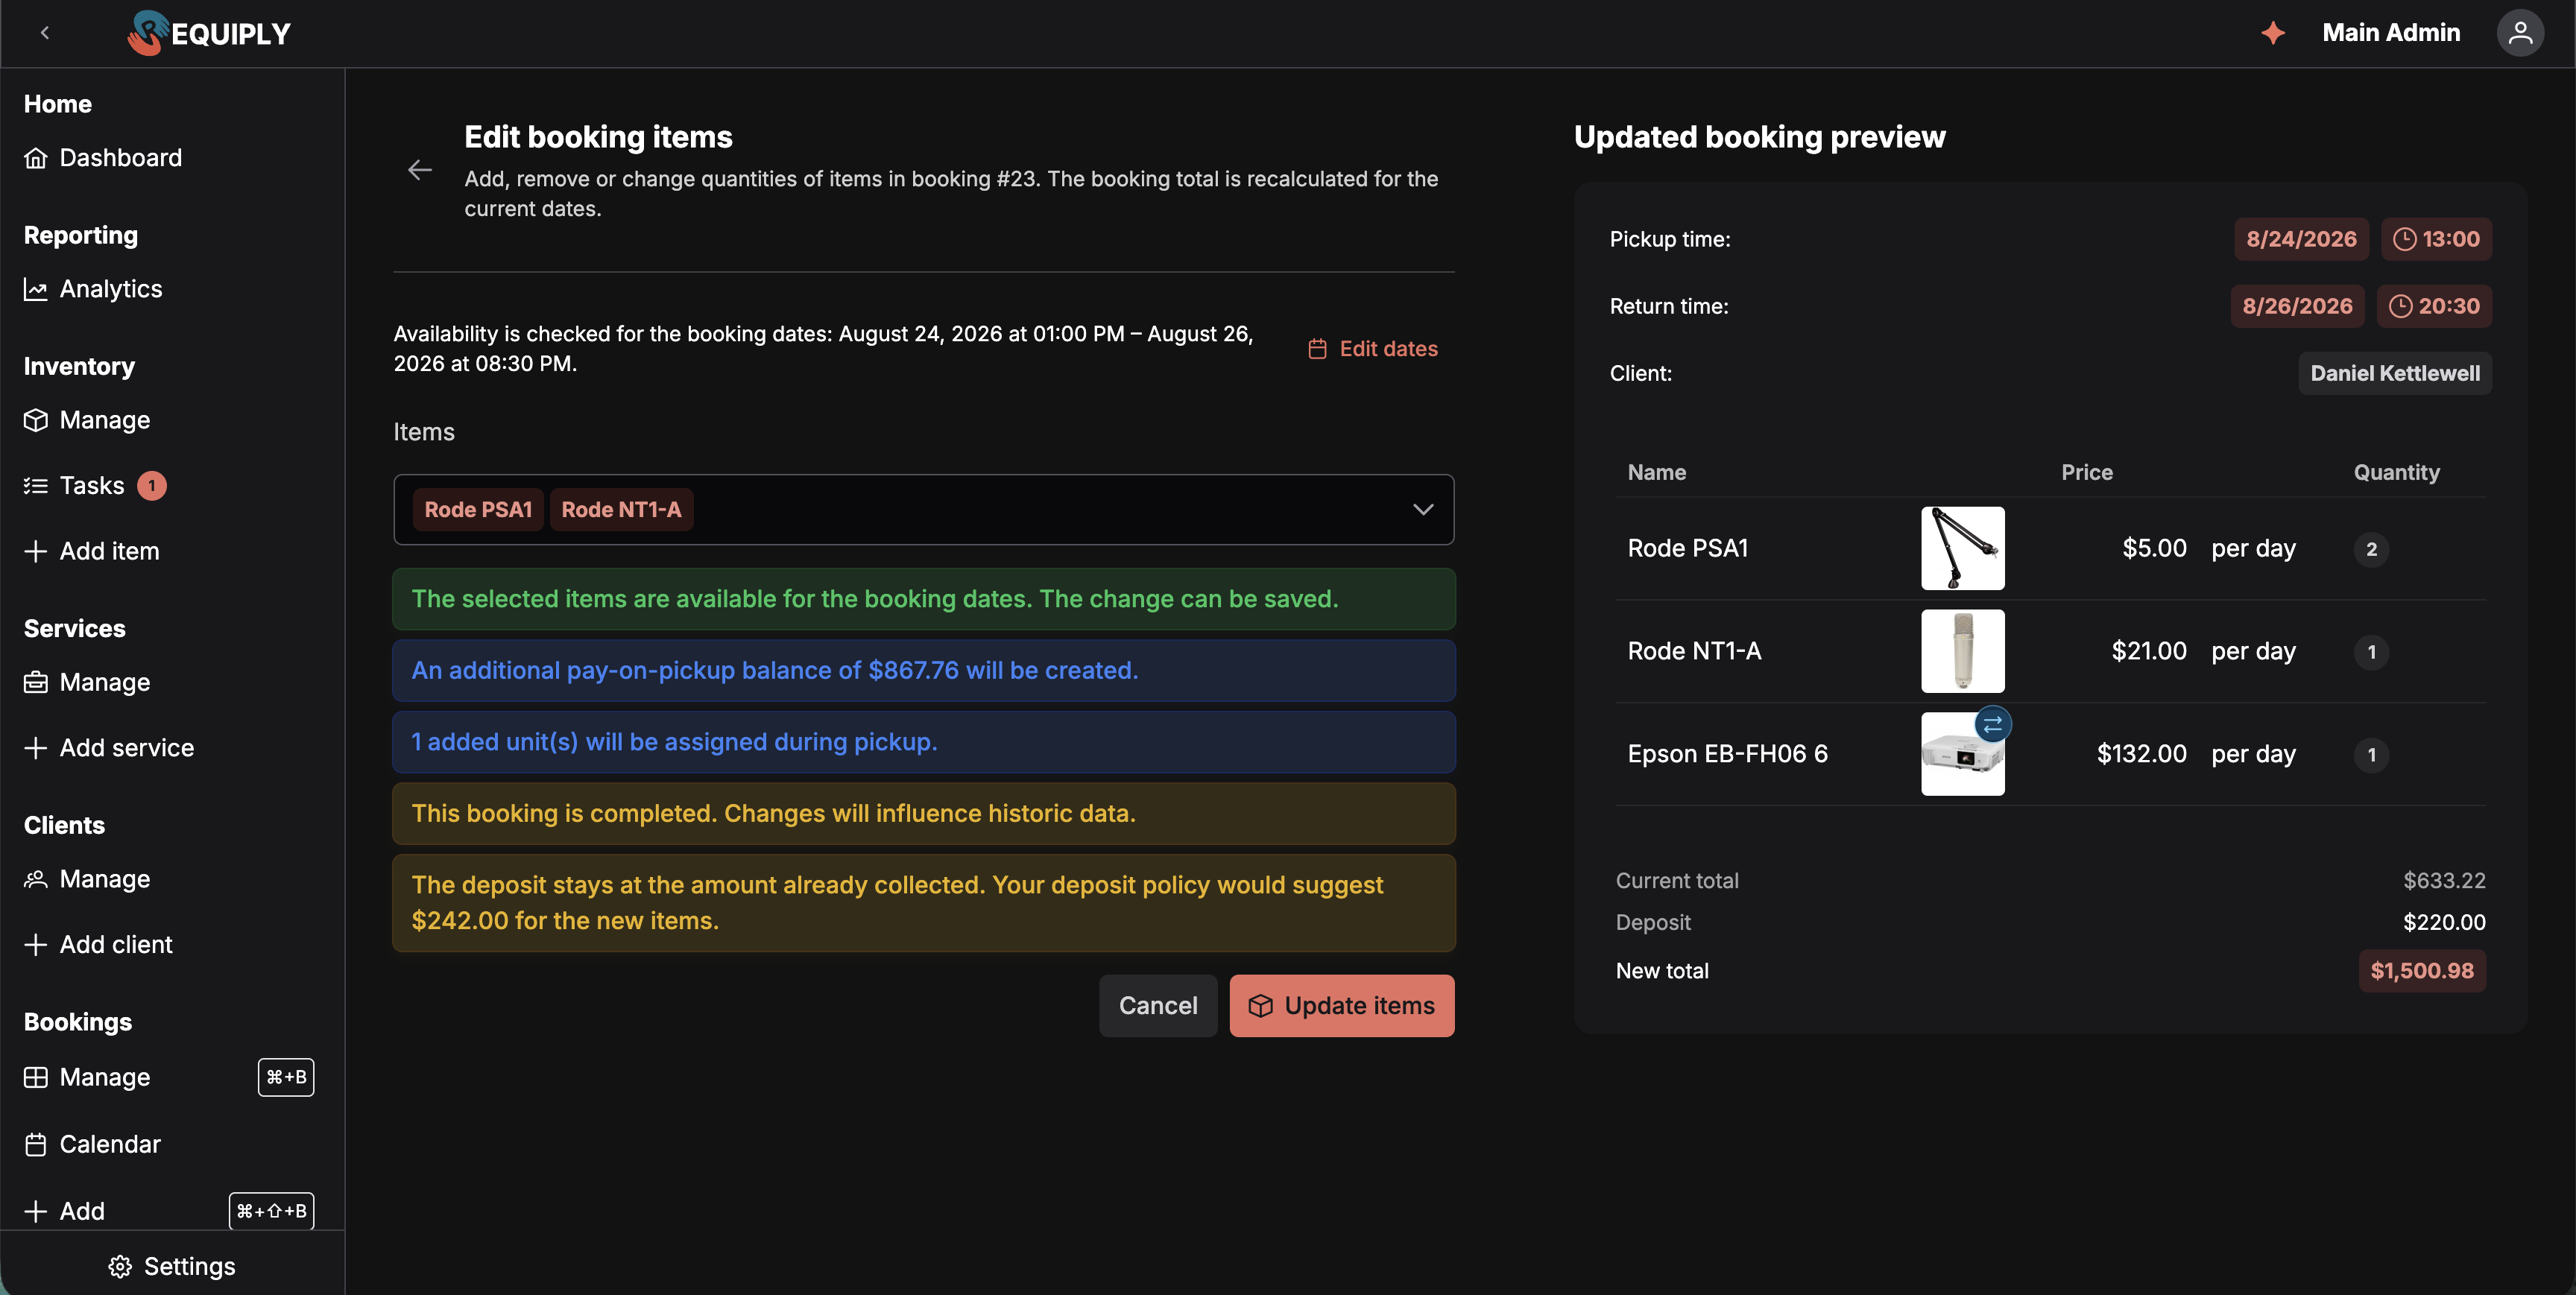Image resolution: width=2576 pixels, height=1295 pixels.
Task: Click the Rode PSA1 quantity badge 2
Action: point(2371,549)
